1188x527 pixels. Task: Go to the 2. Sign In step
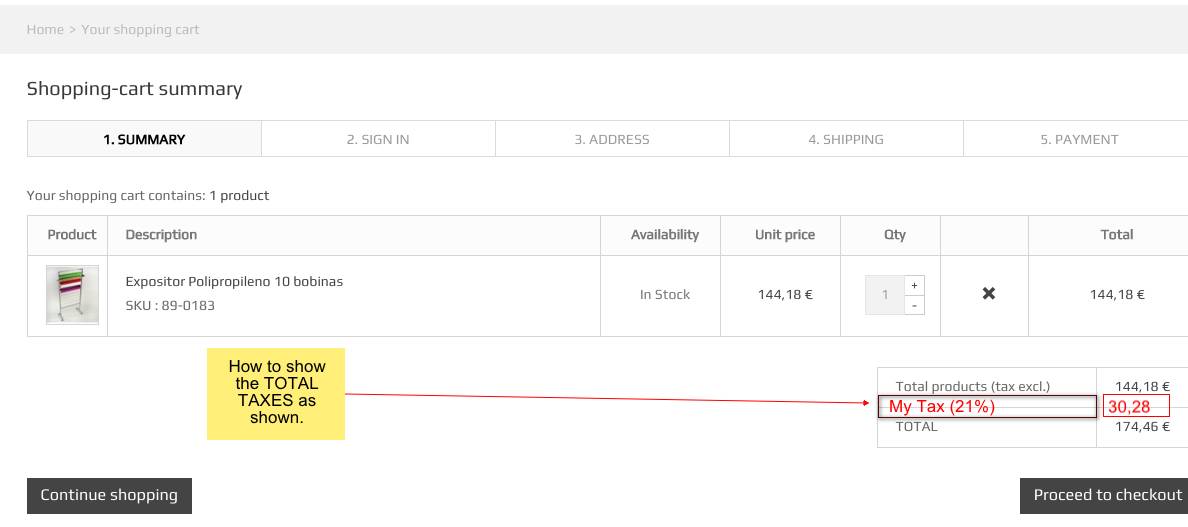click(x=378, y=140)
